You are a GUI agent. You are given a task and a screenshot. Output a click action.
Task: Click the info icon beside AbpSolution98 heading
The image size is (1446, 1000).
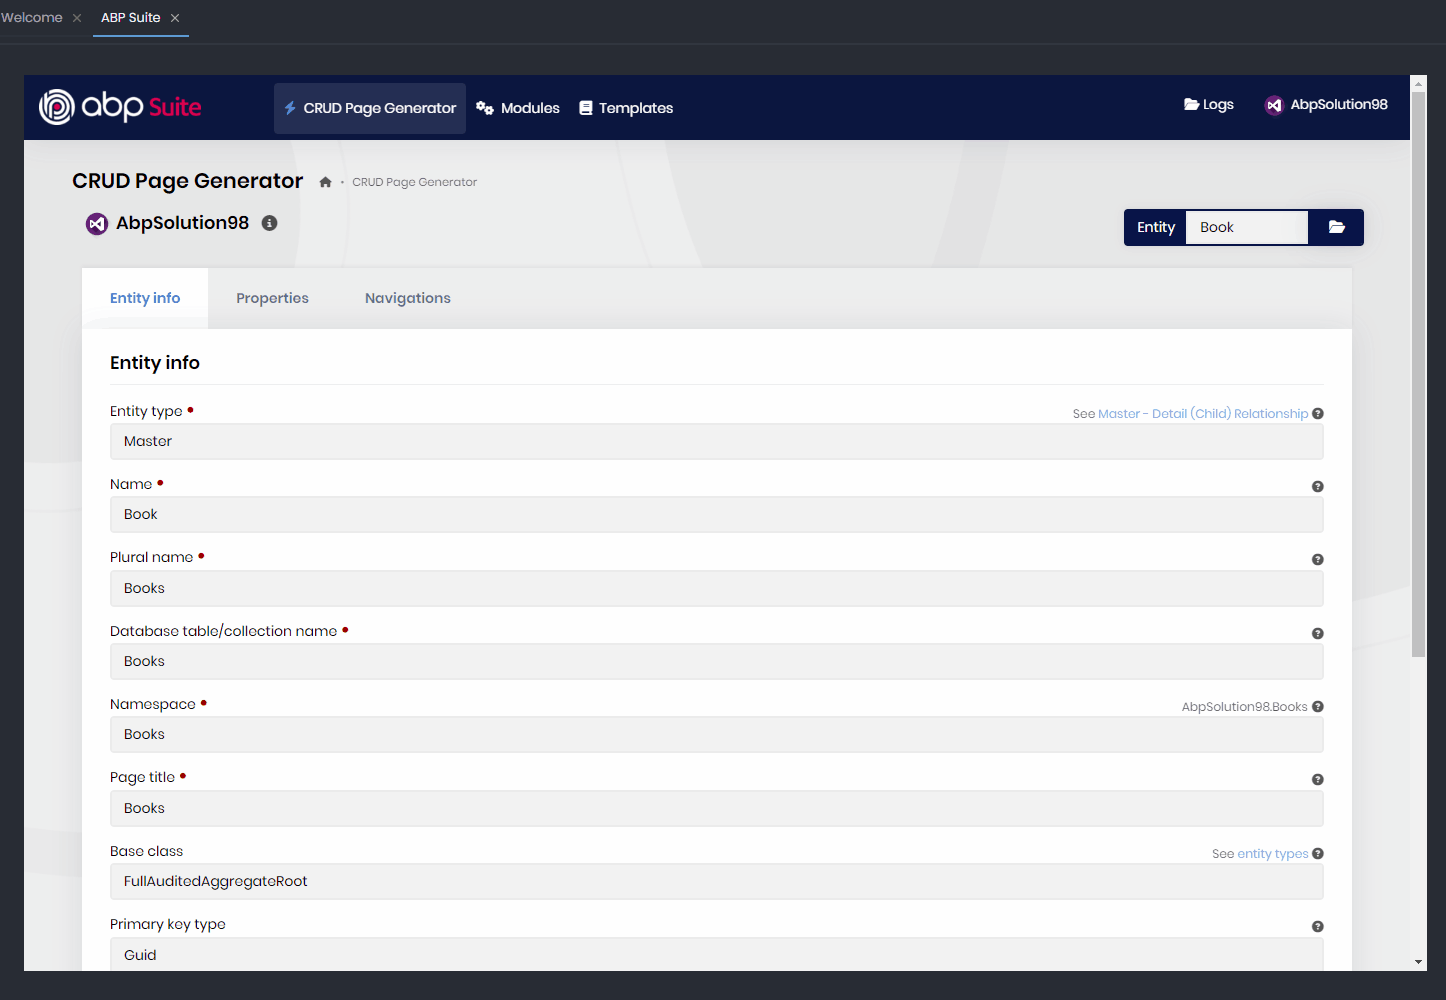269,223
